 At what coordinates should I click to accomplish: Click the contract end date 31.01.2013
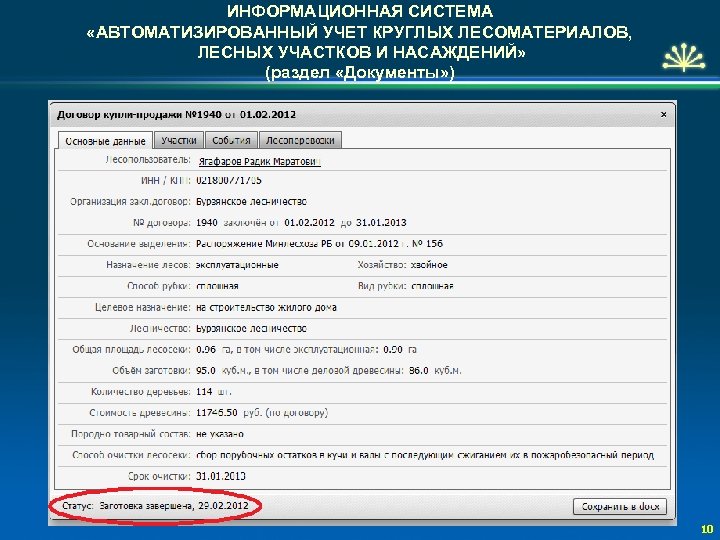coord(381,223)
